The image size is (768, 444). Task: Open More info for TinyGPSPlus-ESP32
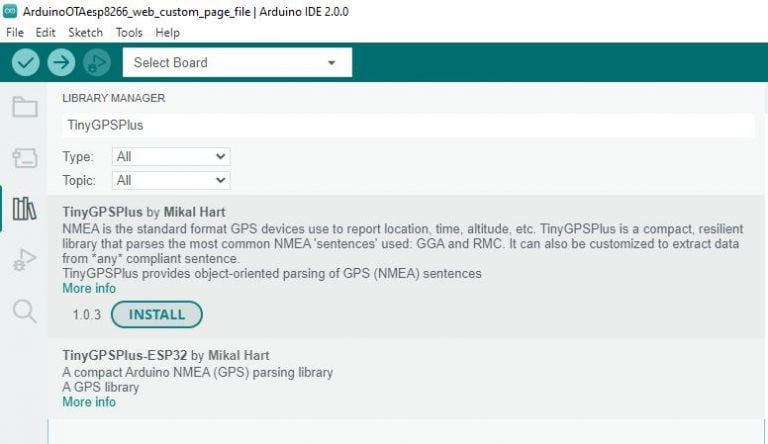(89, 402)
